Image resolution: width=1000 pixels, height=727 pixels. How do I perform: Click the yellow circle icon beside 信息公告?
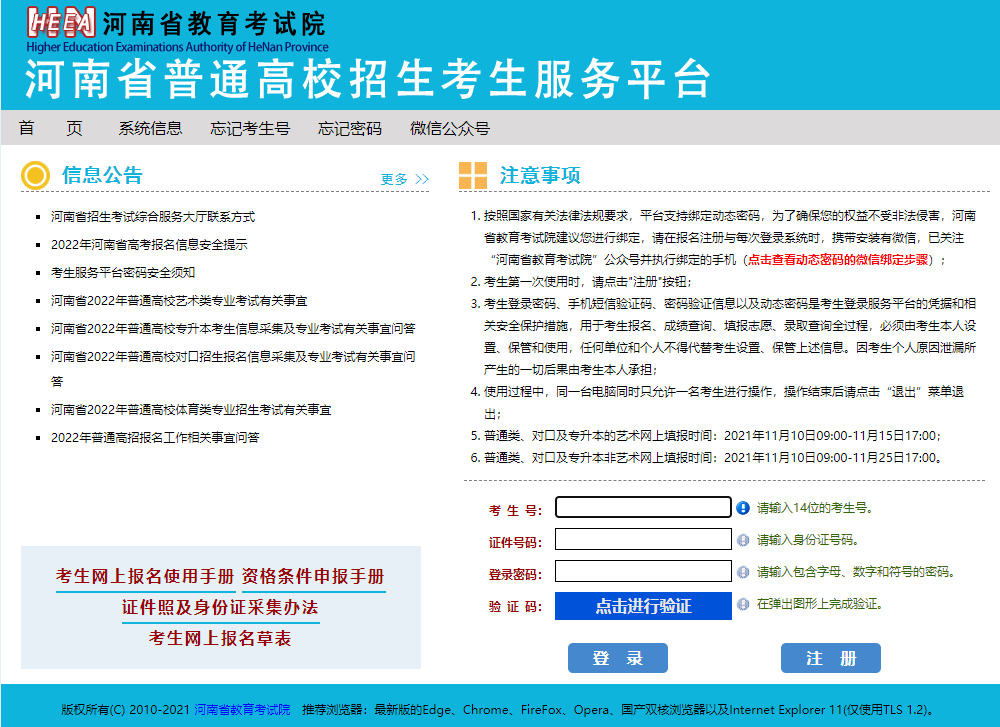(x=35, y=175)
